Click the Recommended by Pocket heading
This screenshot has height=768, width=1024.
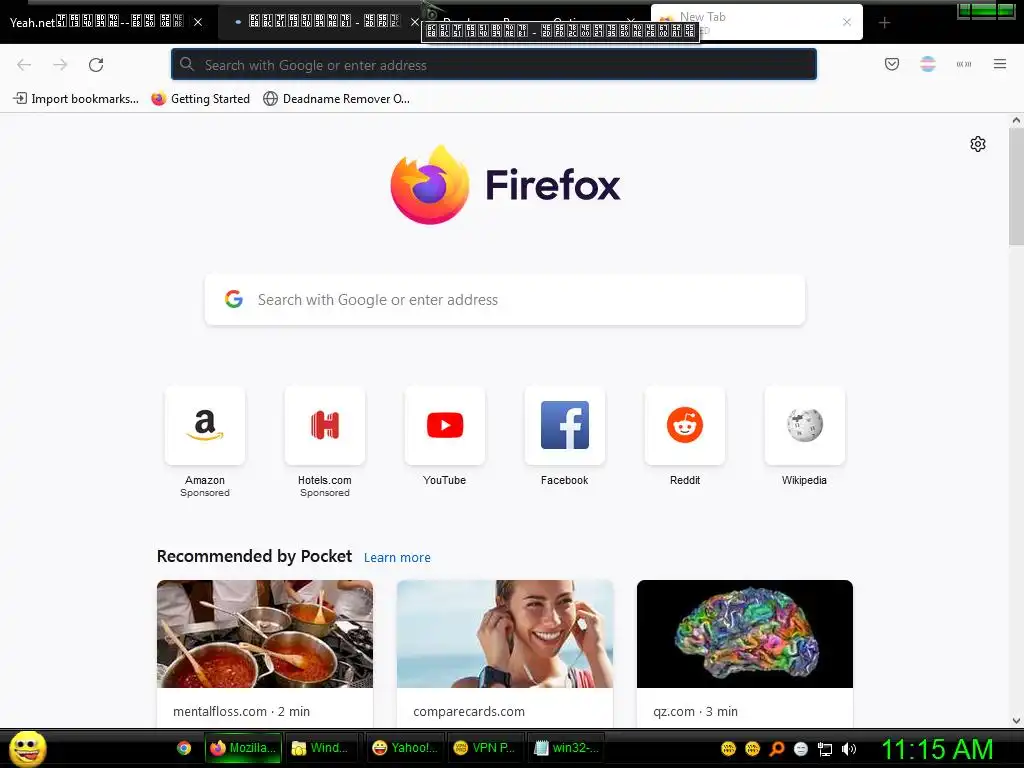254,556
